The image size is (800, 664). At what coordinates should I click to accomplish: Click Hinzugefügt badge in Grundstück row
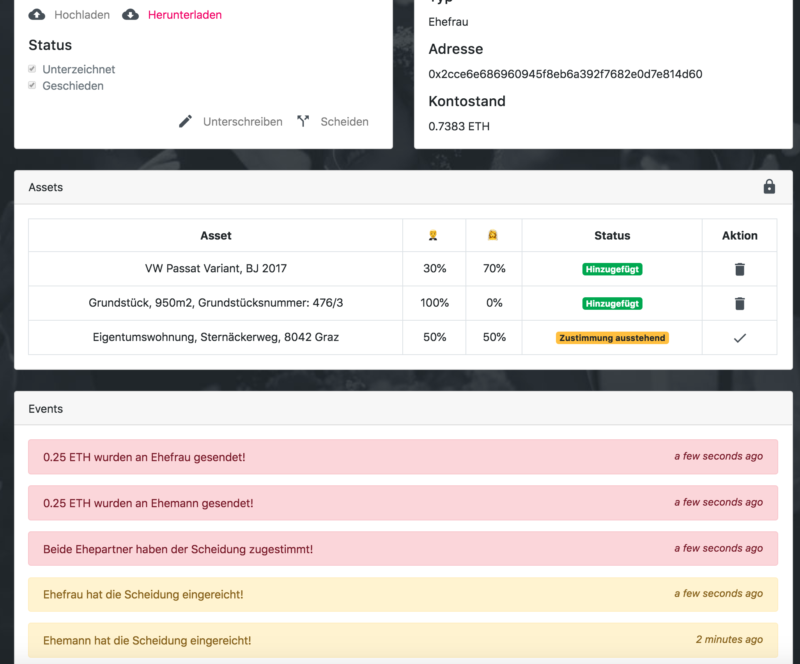pyautogui.click(x=612, y=304)
